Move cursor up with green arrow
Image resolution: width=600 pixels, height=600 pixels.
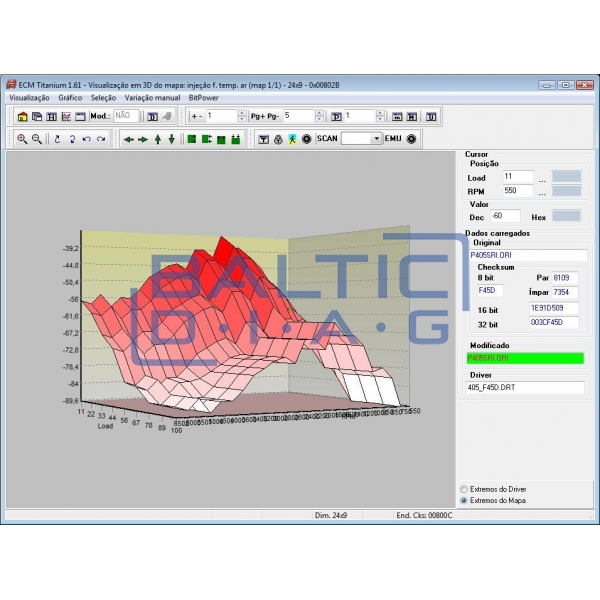coord(158,139)
